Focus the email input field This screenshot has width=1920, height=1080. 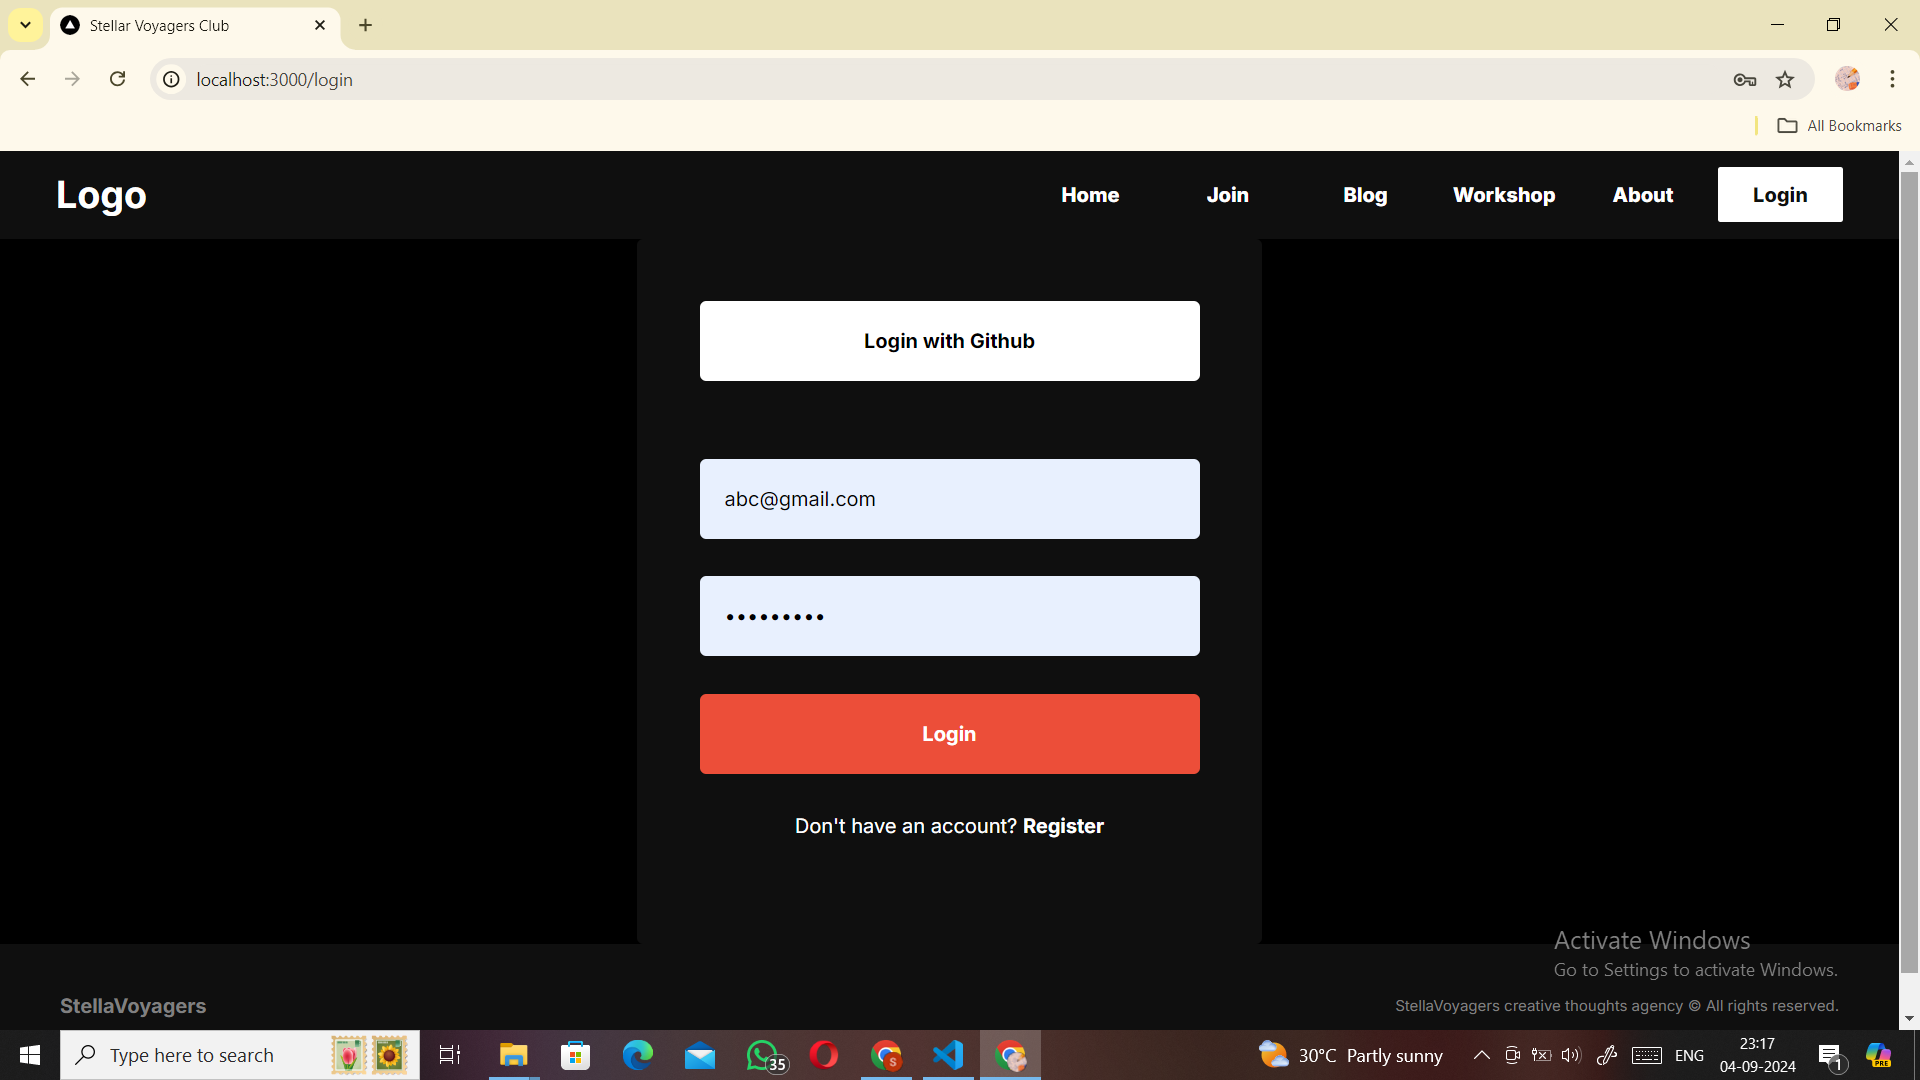(x=949, y=499)
